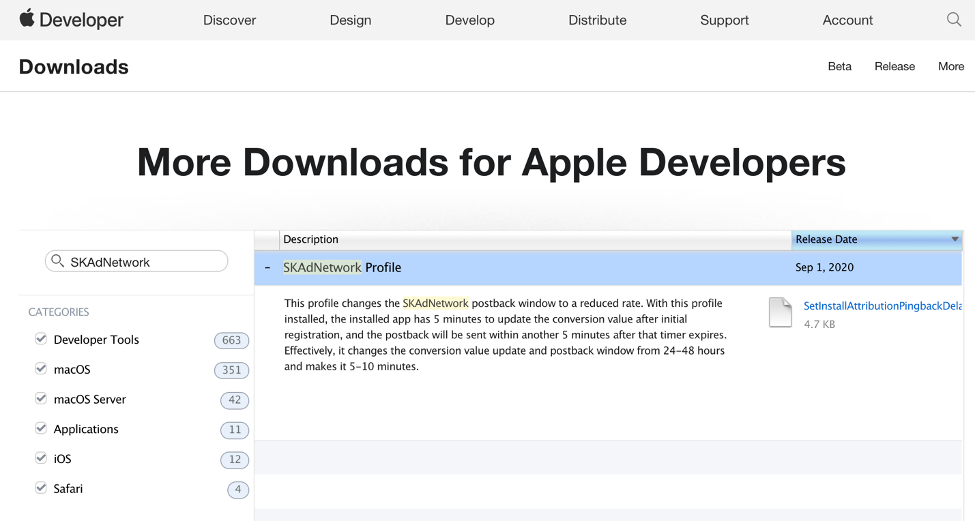Uncheck the Applications category
The image size is (977, 522).
(41, 429)
